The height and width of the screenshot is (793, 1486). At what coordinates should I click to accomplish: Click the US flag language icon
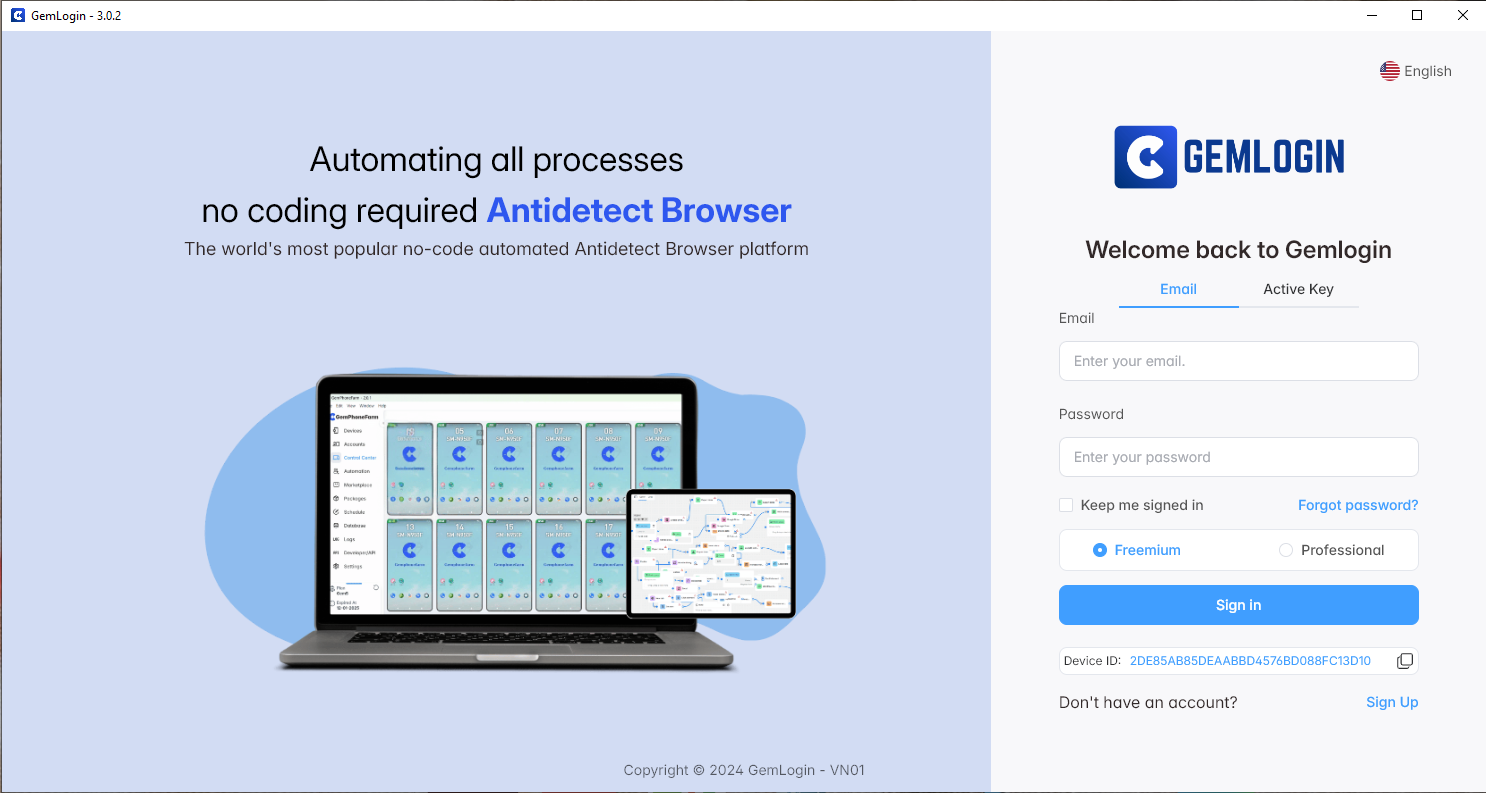tap(1389, 71)
